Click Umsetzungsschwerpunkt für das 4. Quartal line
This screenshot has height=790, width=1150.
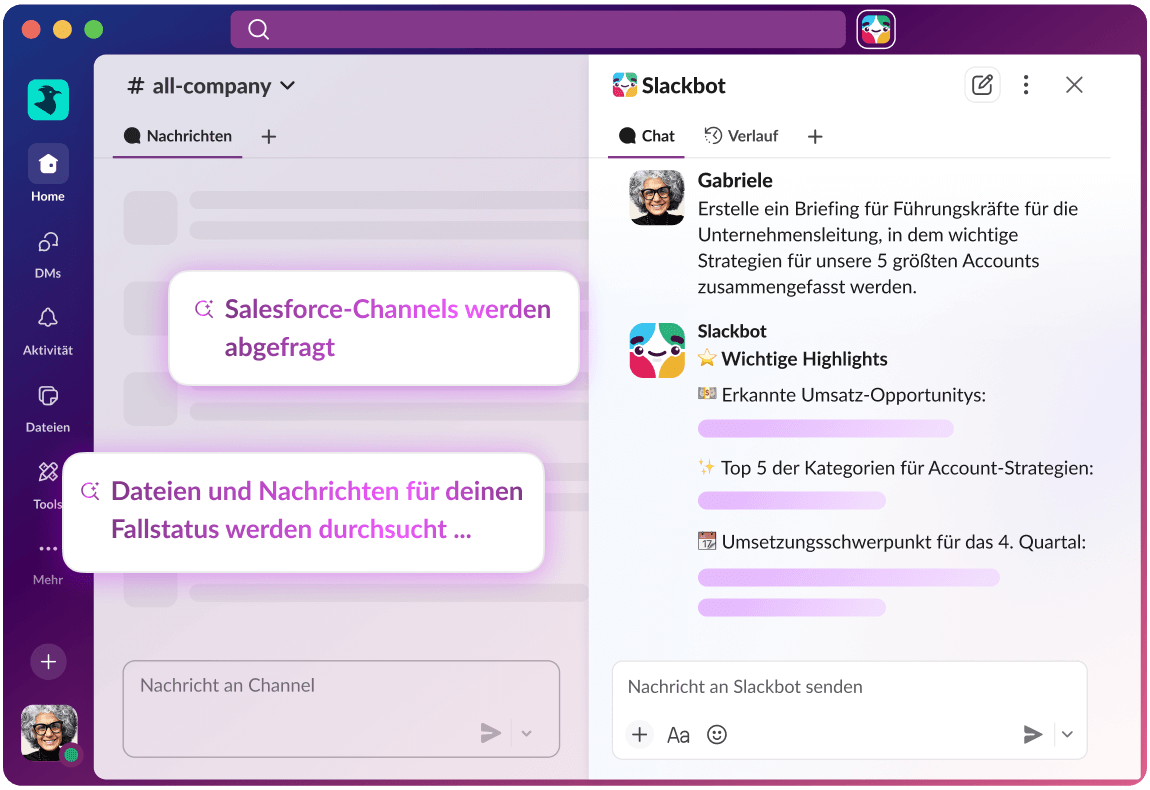tap(892, 542)
